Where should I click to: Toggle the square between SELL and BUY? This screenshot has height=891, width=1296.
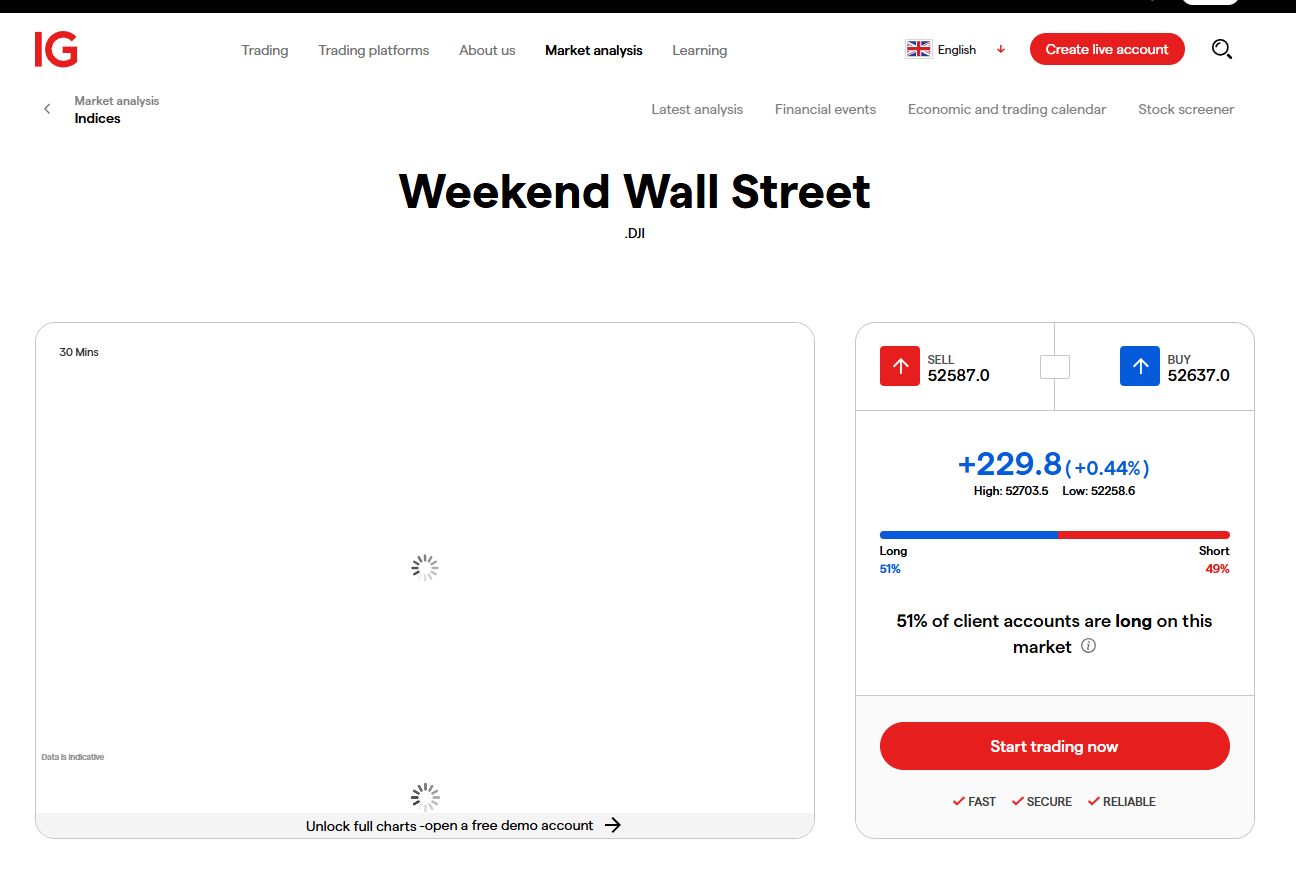coord(1055,367)
